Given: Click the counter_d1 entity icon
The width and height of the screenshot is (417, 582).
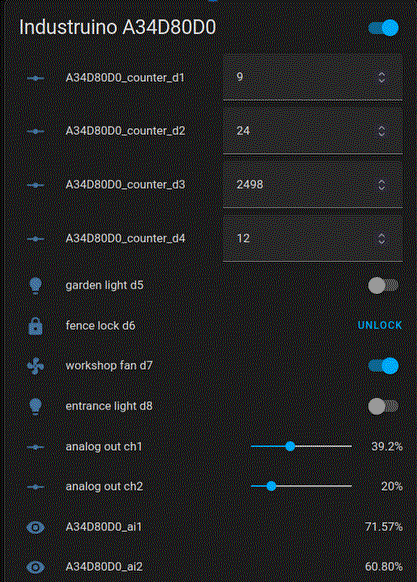Looking at the screenshot, I should click(35, 78).
